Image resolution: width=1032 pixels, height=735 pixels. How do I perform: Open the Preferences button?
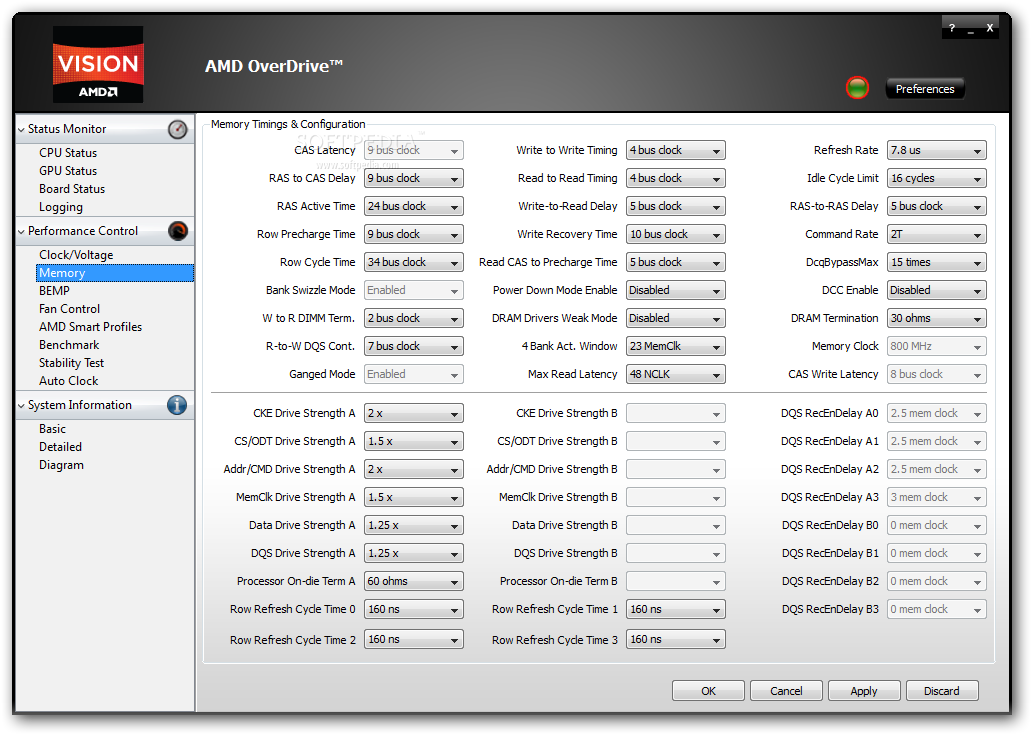925,89
